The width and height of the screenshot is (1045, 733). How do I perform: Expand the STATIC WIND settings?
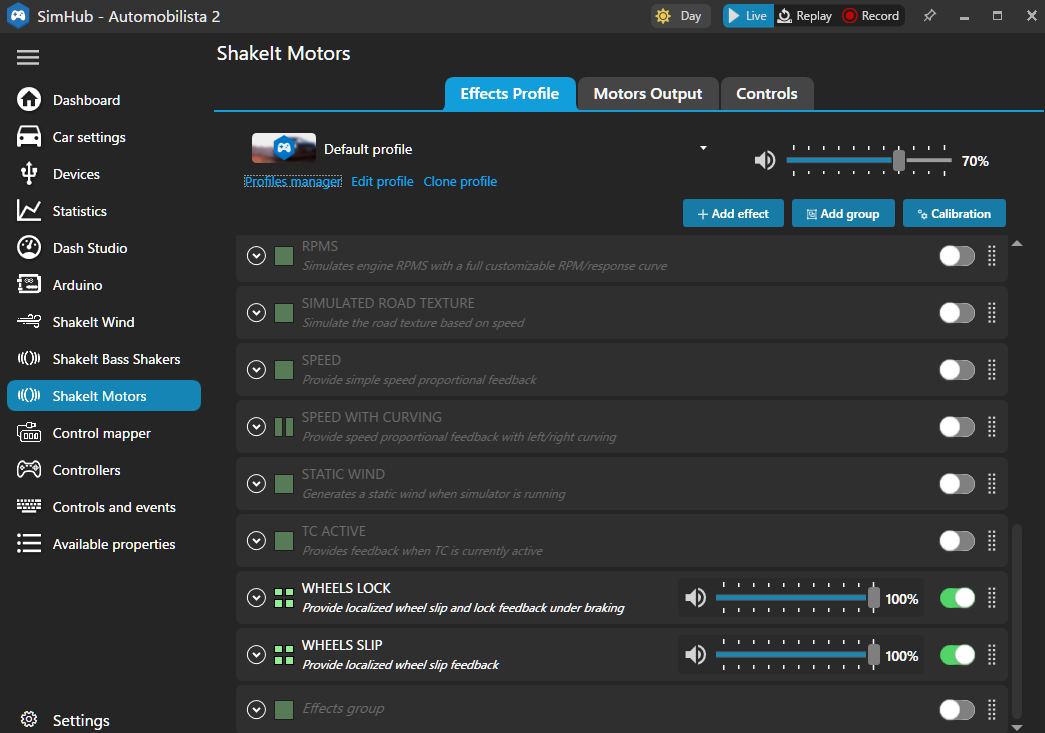(x=256, y=484)
